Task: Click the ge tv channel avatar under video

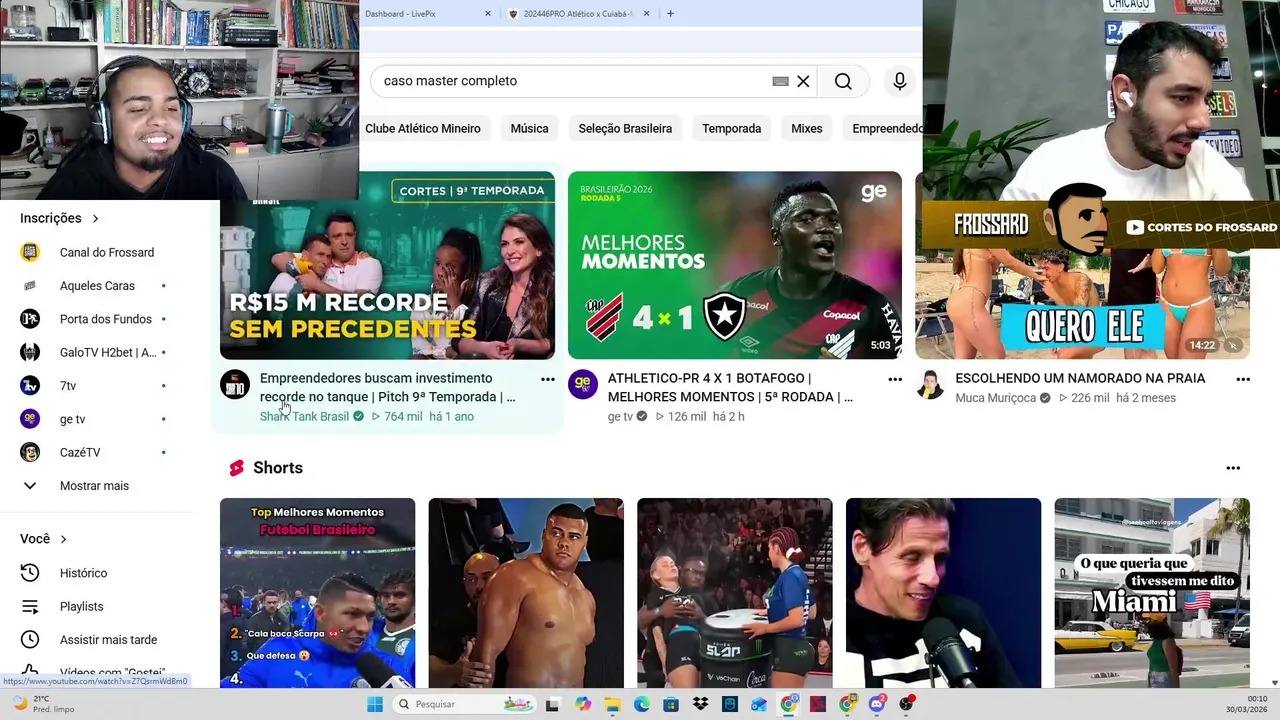Action: click(583, 384)
